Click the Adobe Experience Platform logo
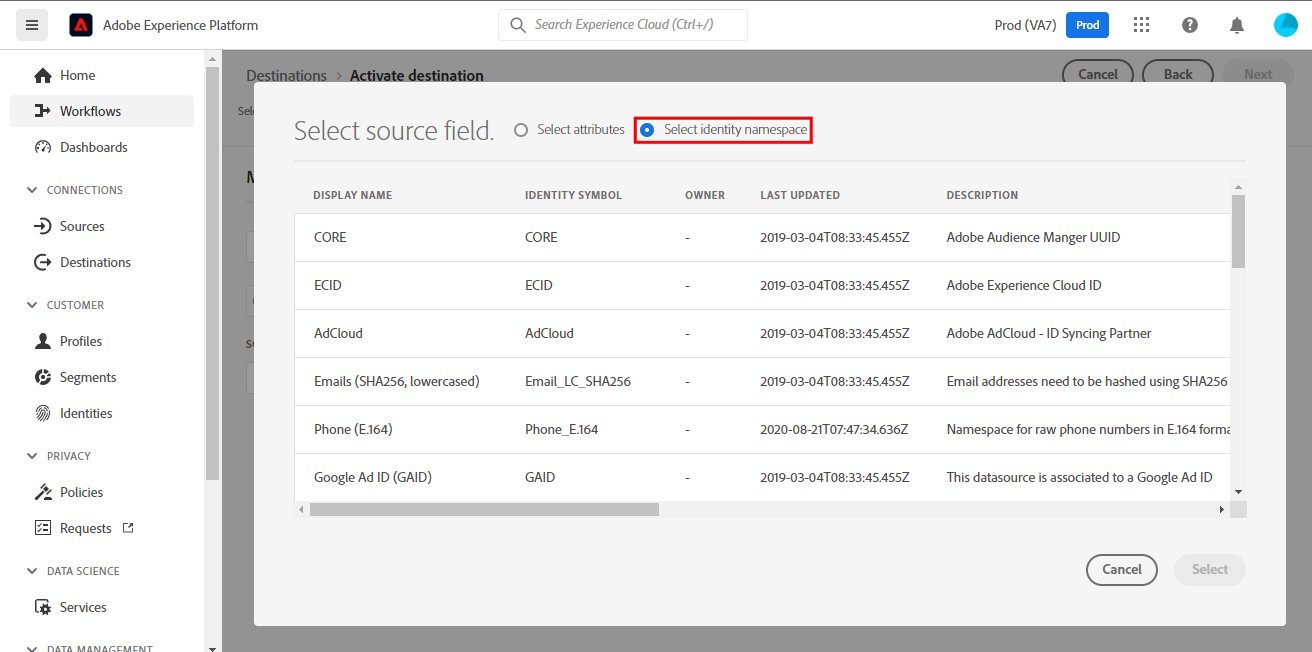1312x652 pixels. point(81,25)
